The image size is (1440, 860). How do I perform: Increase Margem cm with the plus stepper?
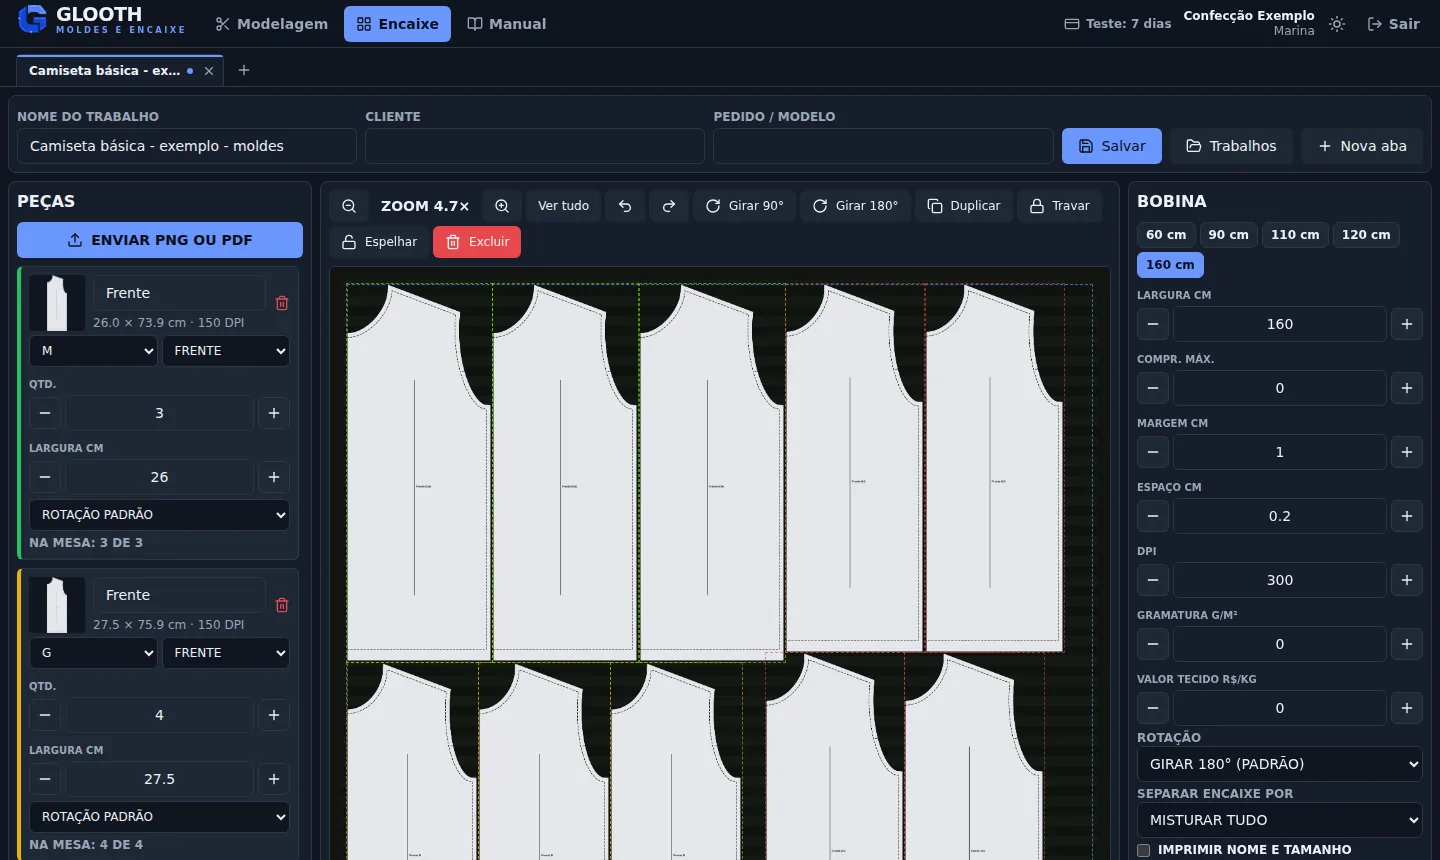(x=1407, y=452)
